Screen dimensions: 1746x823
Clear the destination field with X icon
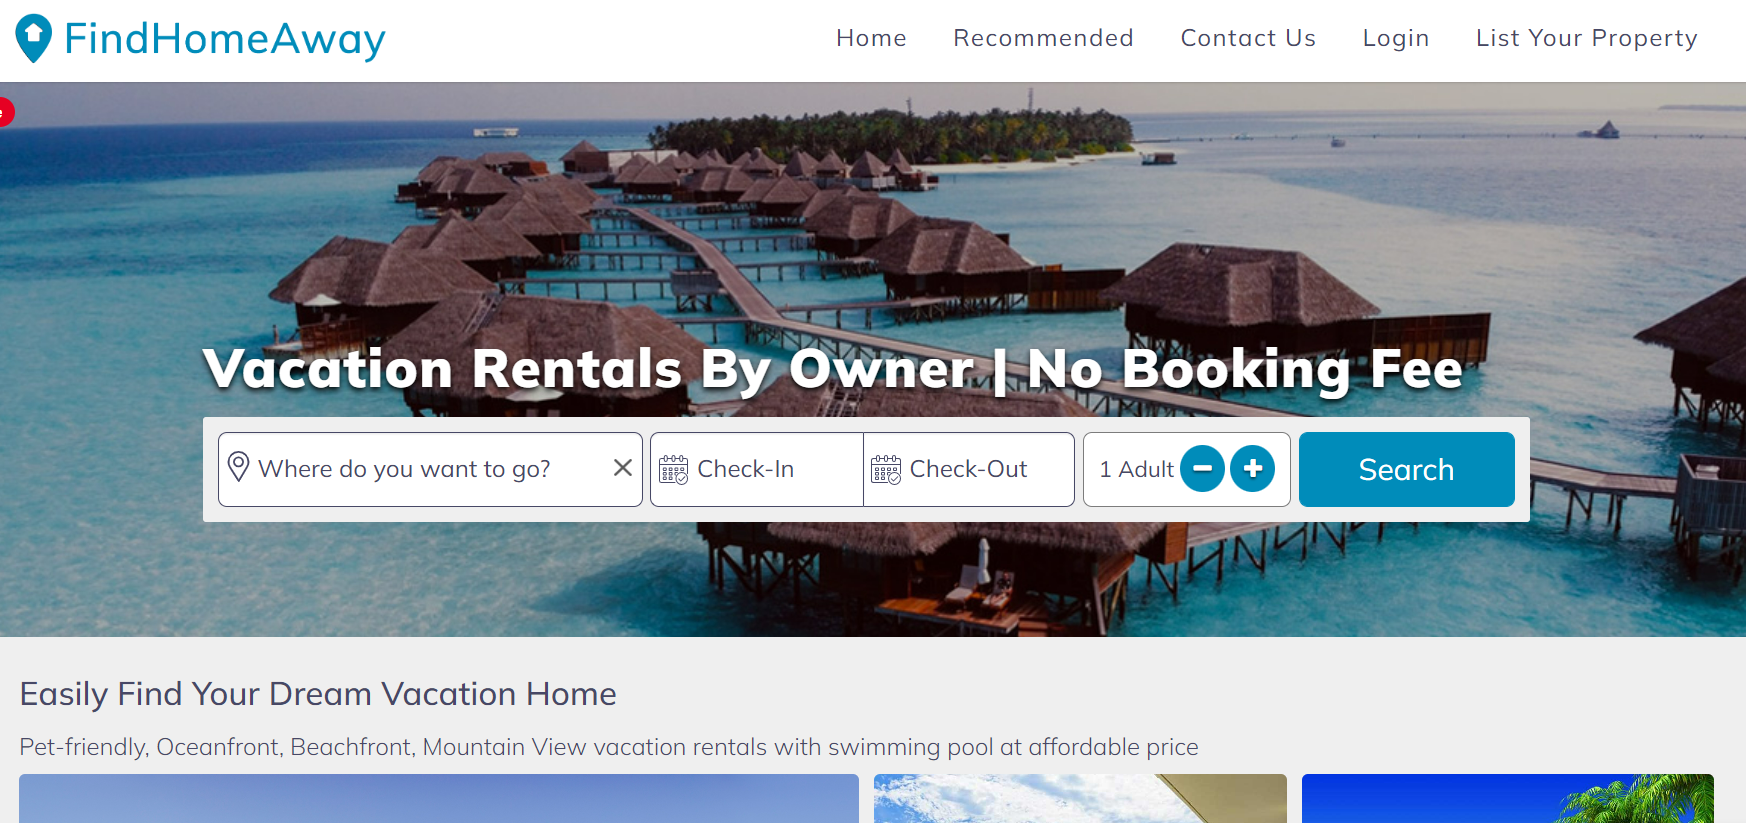click(622, 468)
